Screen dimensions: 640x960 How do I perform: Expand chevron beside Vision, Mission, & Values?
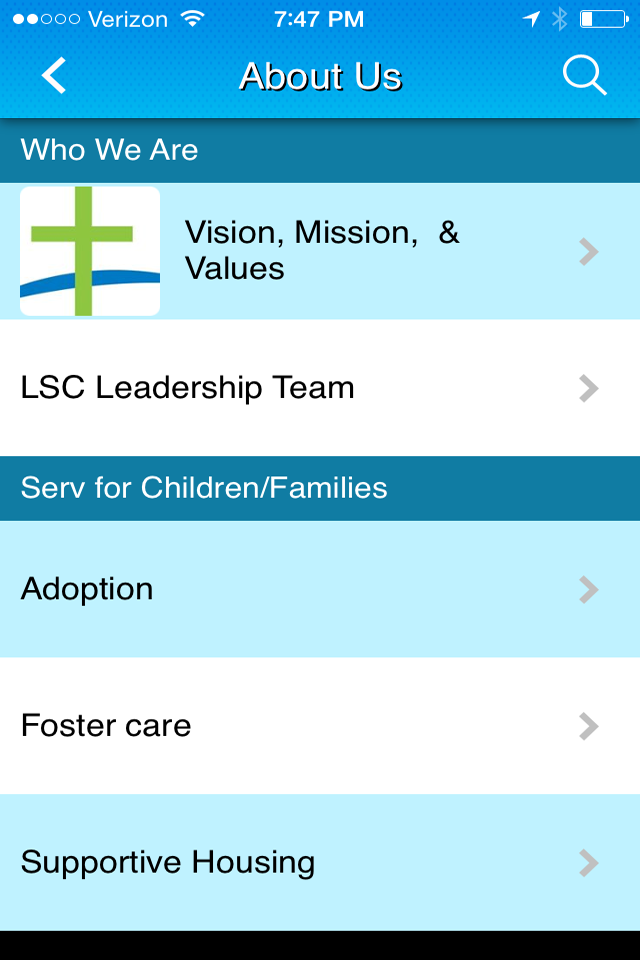click(589, 252)
